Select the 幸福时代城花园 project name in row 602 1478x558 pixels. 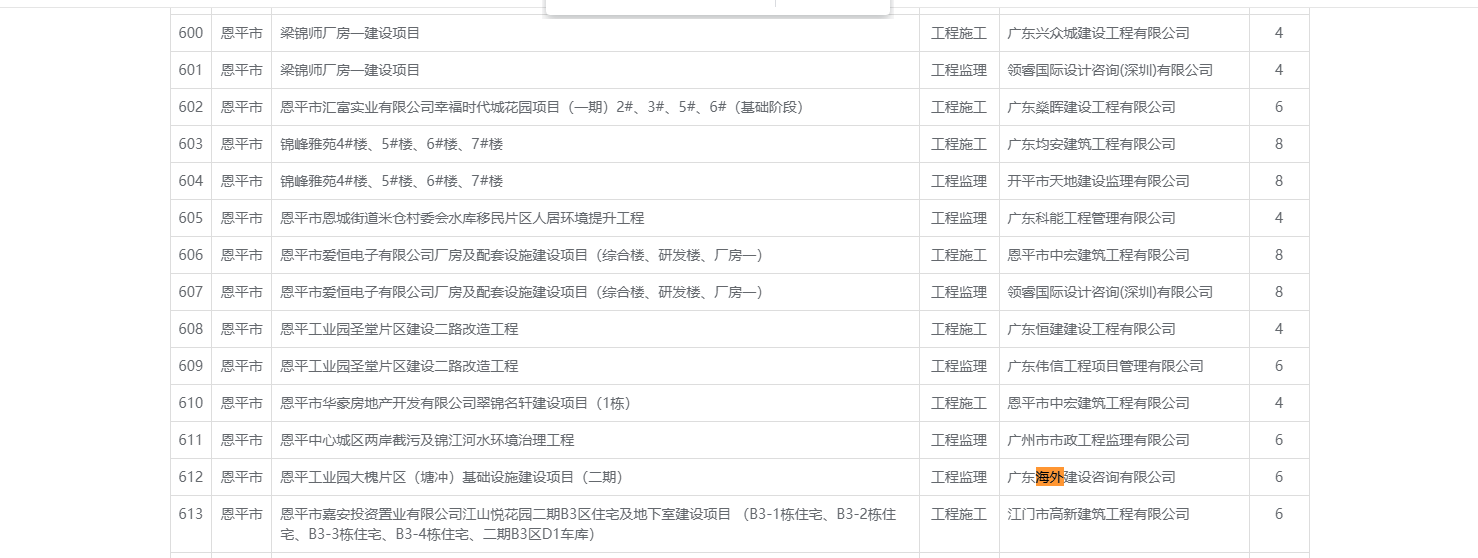pyautogui.click(x=541, y=107)
